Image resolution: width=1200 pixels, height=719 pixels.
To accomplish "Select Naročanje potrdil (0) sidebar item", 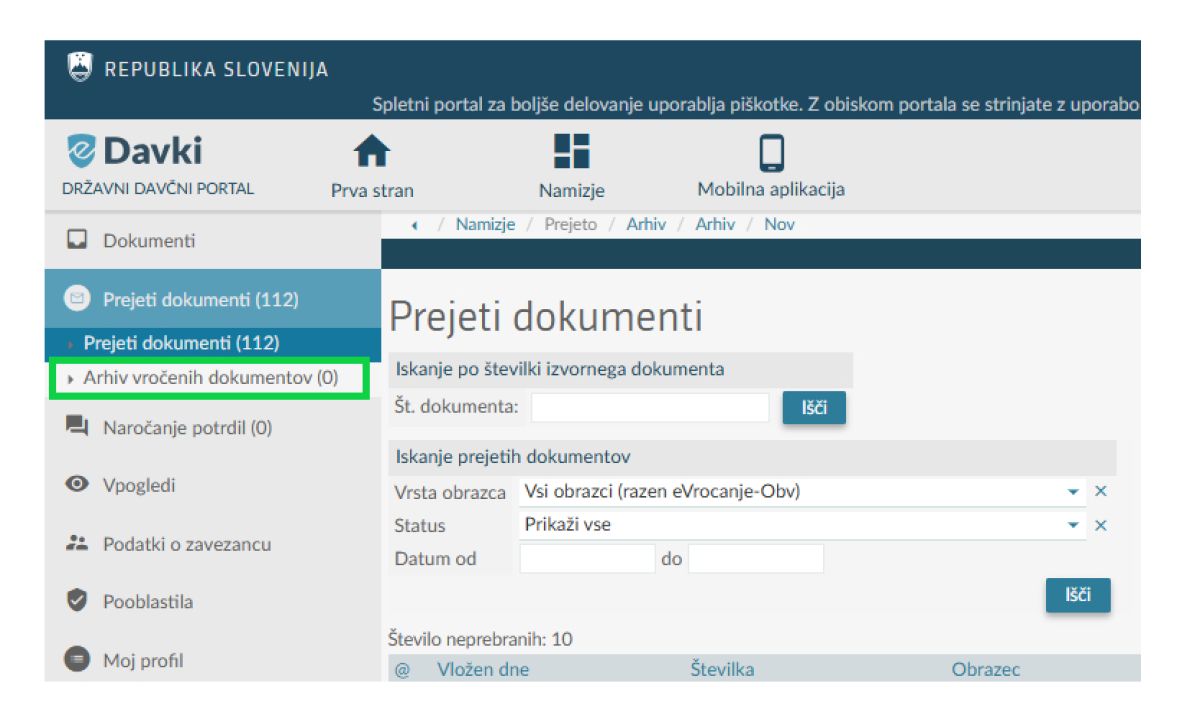I will [x=187, y=428].
